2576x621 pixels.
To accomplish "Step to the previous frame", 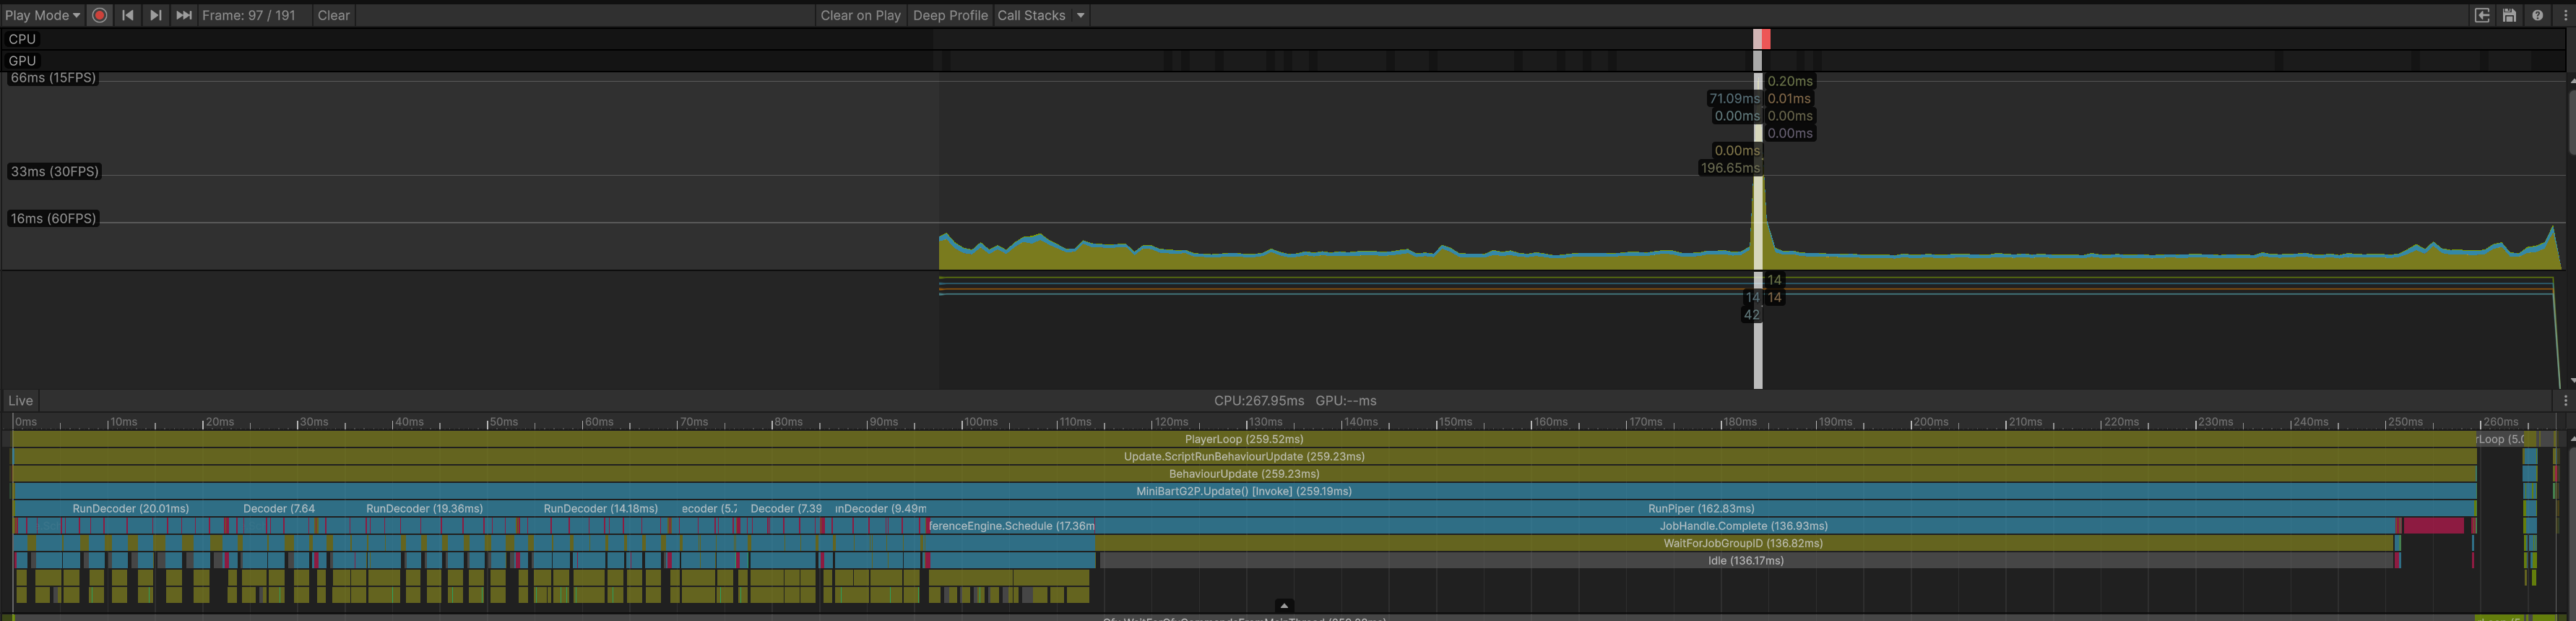I will tap(128, 15).
